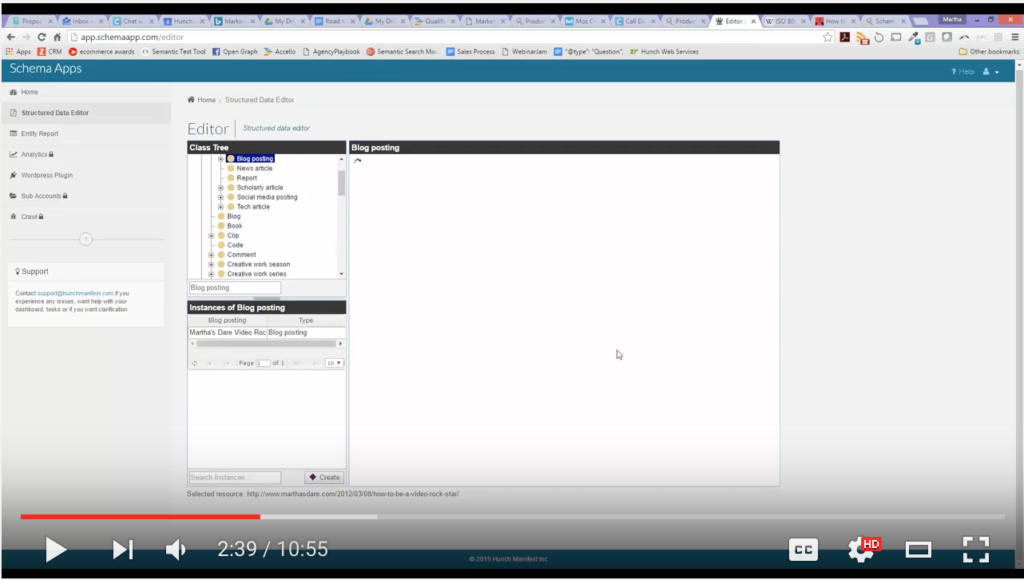Expand the Comment tree node
The width and height of the screenshot is (1024, 580).
coord(211,255)
